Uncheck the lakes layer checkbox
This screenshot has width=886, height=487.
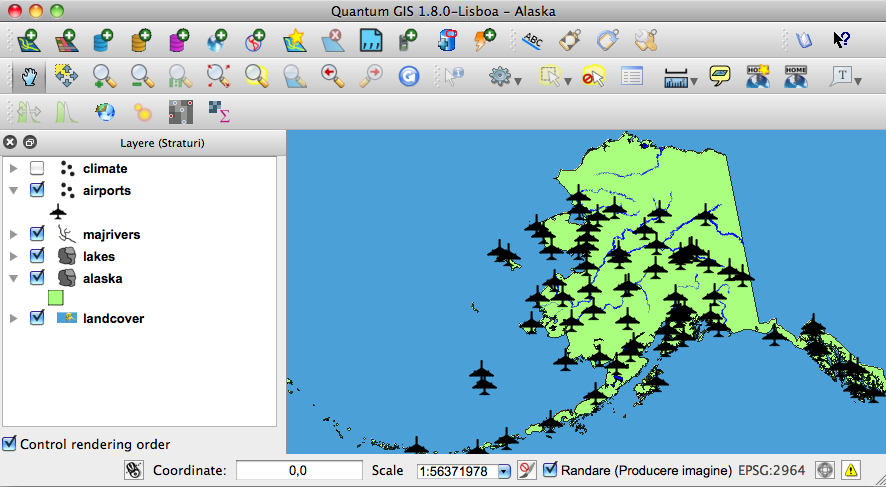point(37,256)
